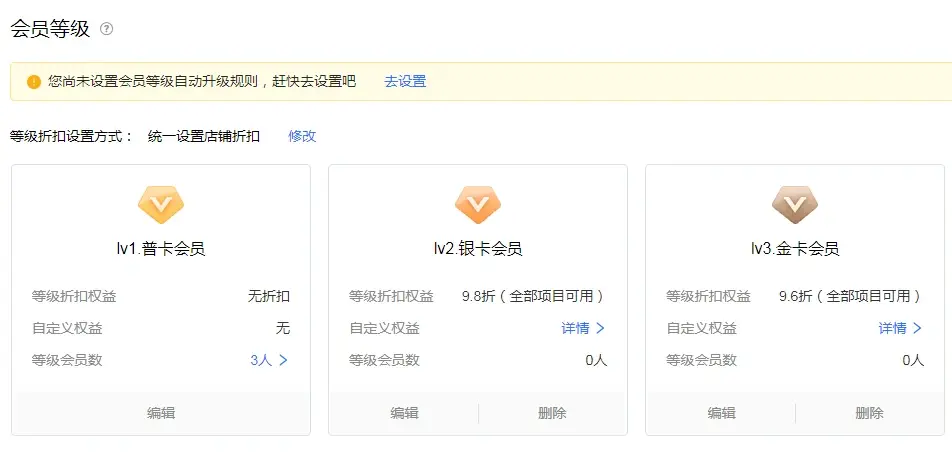Open the 3人 member count for 普卡会员

[269, 360]
